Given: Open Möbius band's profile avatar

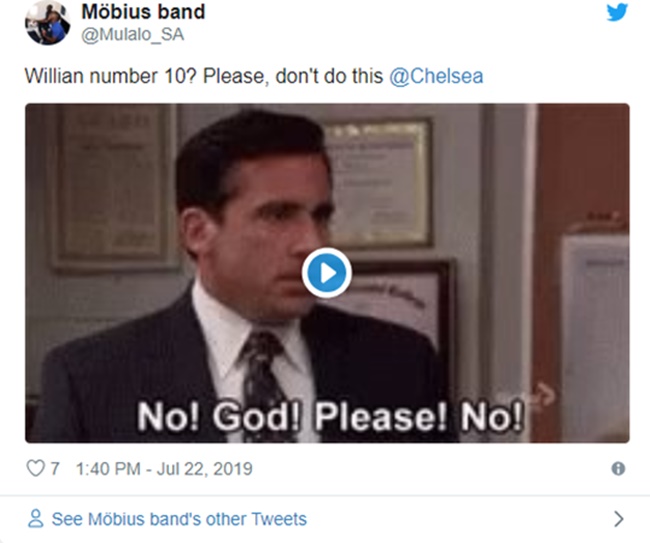Looking at the screenshot, I should point(47,22).
